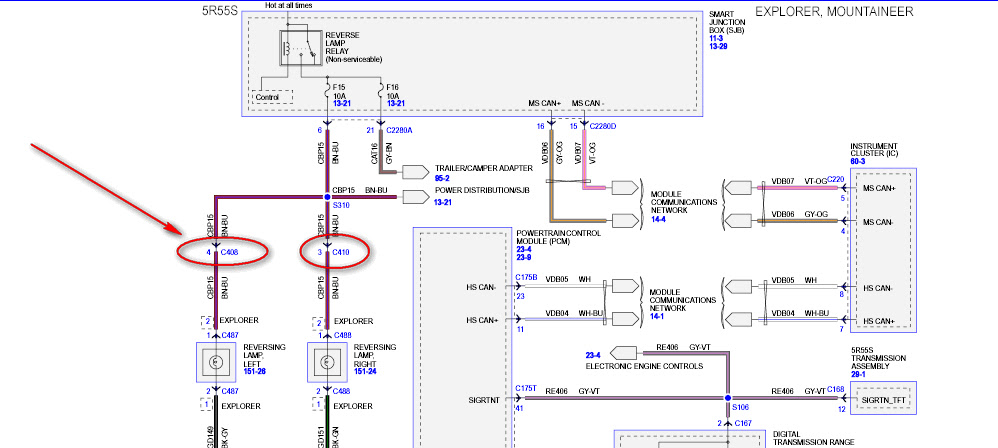Image resolution: width=998 pixels, height=448 pixels.
Task: Click the 'ELECTRONIC ENGINE CONTROLS' label
Action: tap(644, 366)
